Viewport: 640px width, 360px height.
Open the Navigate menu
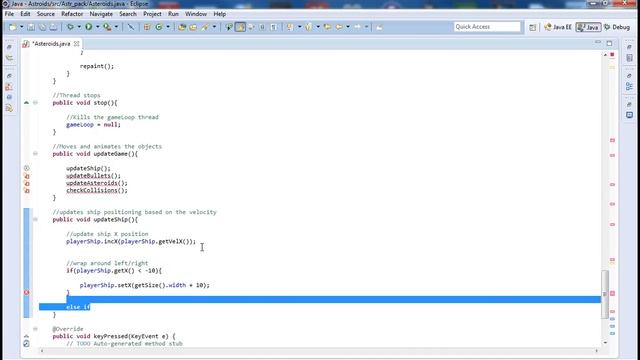pyautogui.click(x=101, y=14)
